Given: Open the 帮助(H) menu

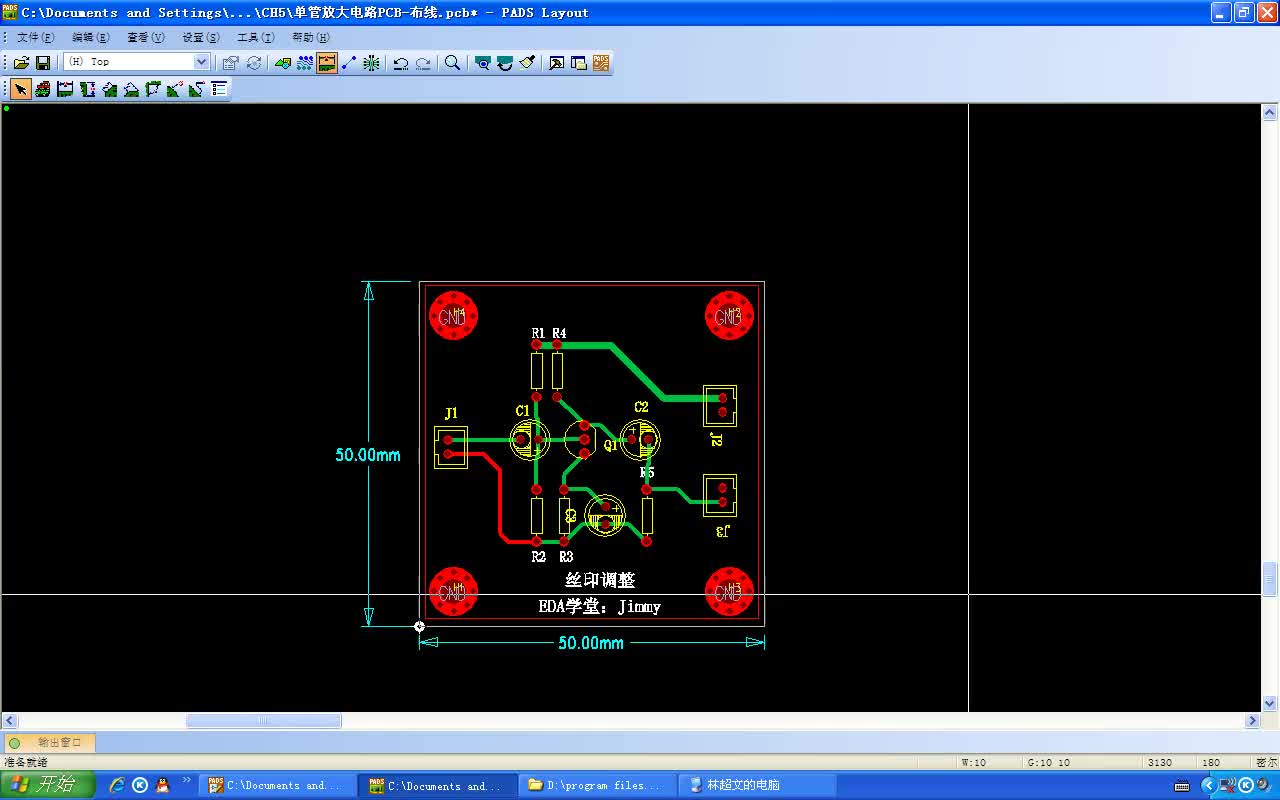Looking at the screenshot, I should (311, 37).
